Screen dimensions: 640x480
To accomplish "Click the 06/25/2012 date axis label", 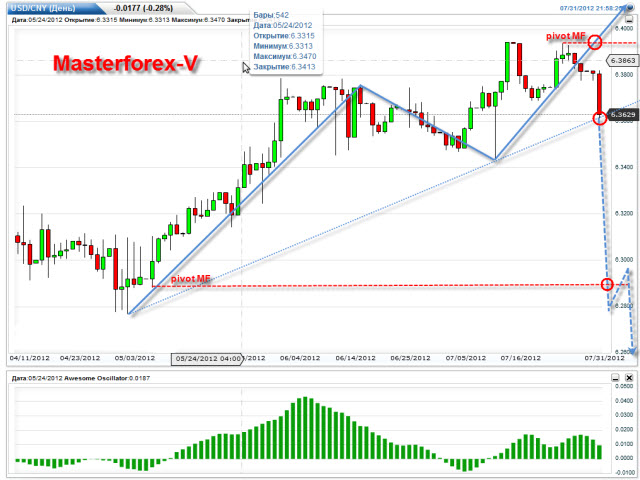I will tap(410, 358).
